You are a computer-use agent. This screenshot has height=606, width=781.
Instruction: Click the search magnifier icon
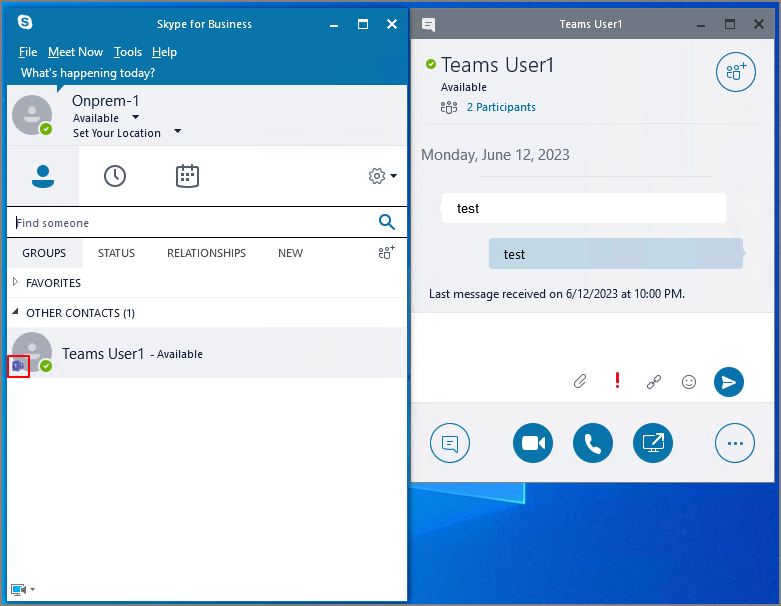point(387,222)
